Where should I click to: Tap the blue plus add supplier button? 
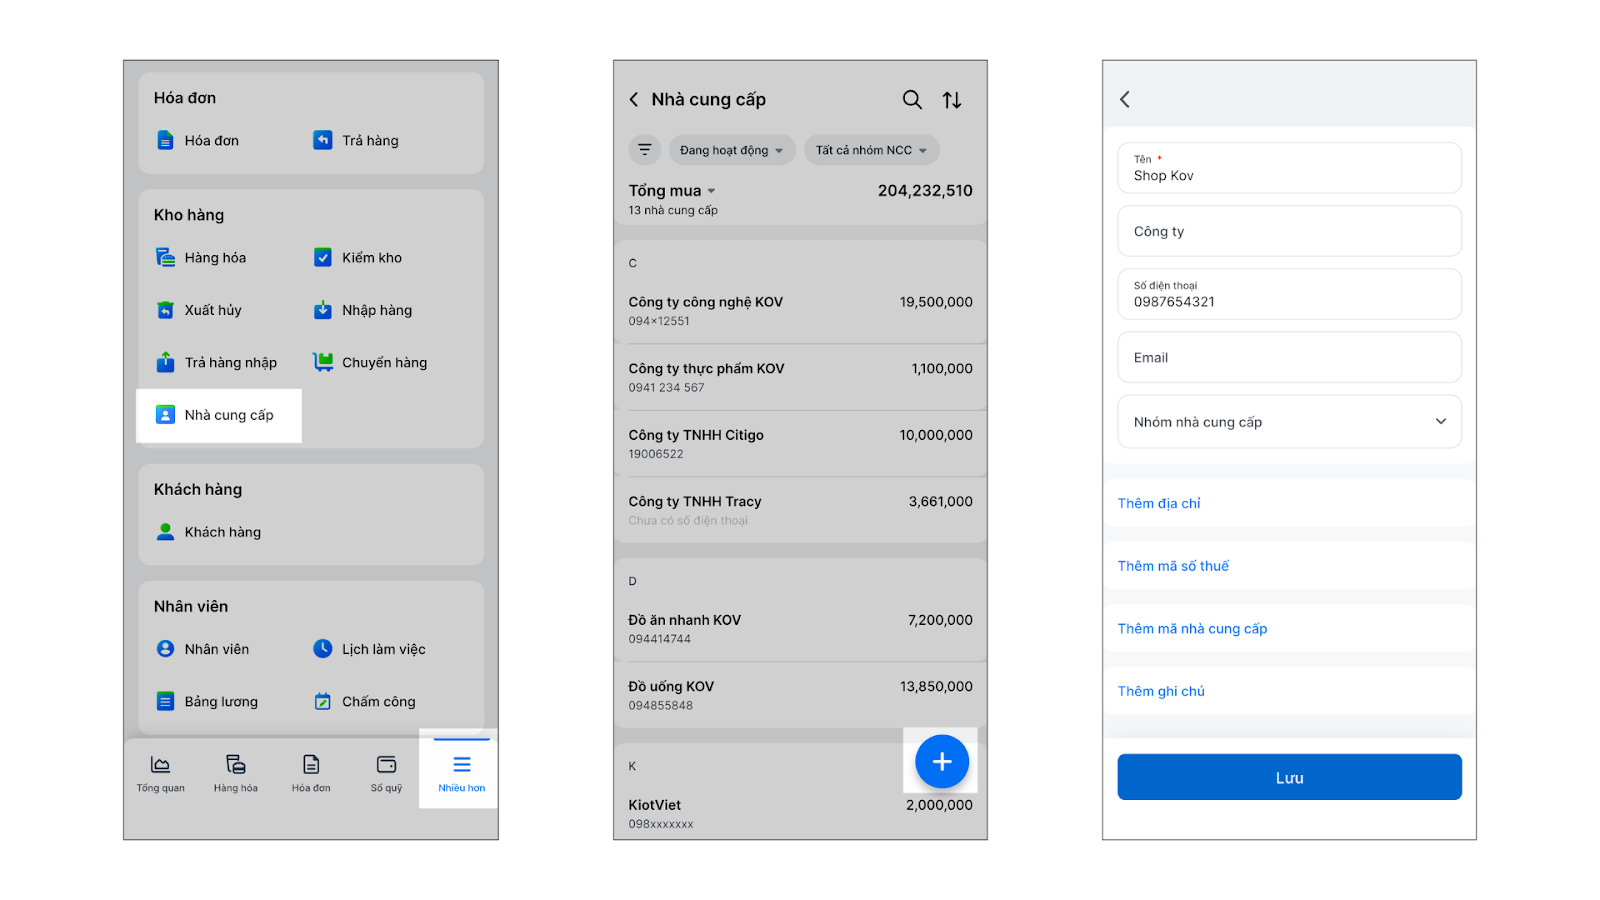941,762
